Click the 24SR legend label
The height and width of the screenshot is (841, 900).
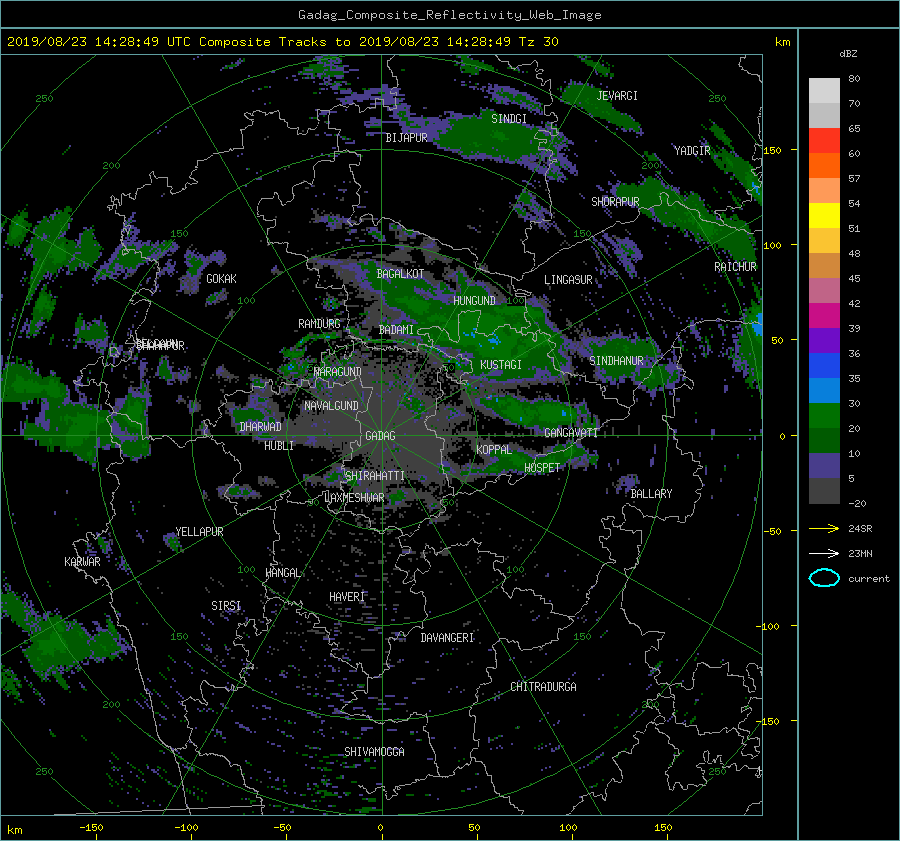coord(860,529)
